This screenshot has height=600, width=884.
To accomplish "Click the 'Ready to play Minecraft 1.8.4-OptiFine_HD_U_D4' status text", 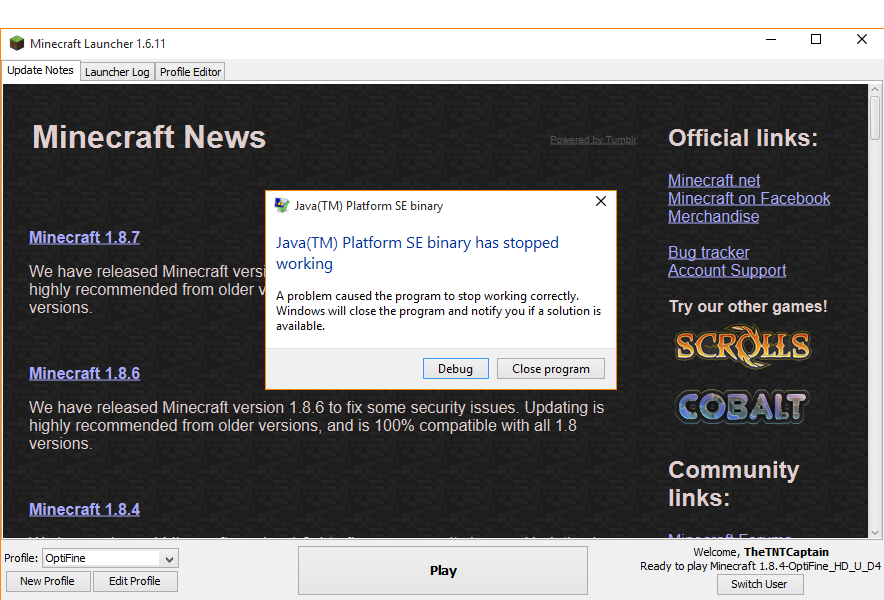I will [760, 566].
